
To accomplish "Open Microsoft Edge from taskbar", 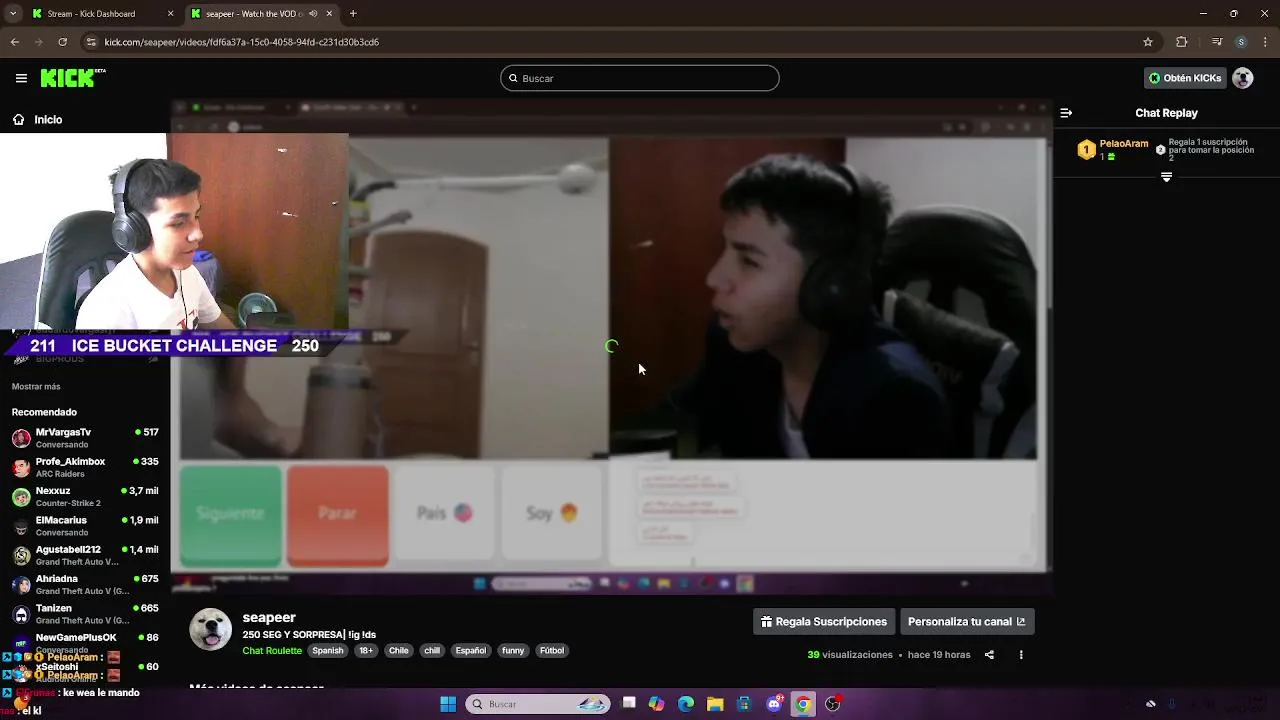I will click(x=686, y=704).
